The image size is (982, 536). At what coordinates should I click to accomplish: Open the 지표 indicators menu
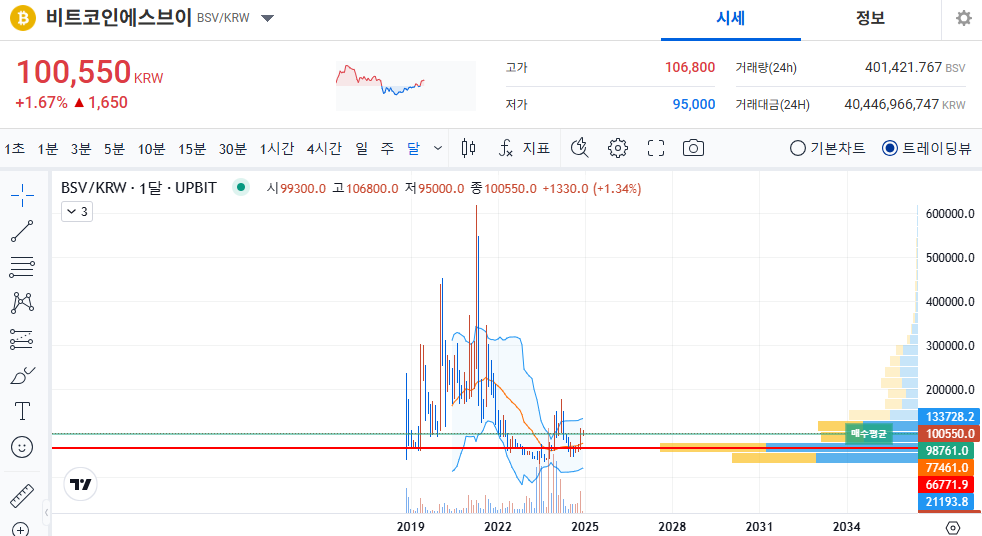[x=524, y=148]
